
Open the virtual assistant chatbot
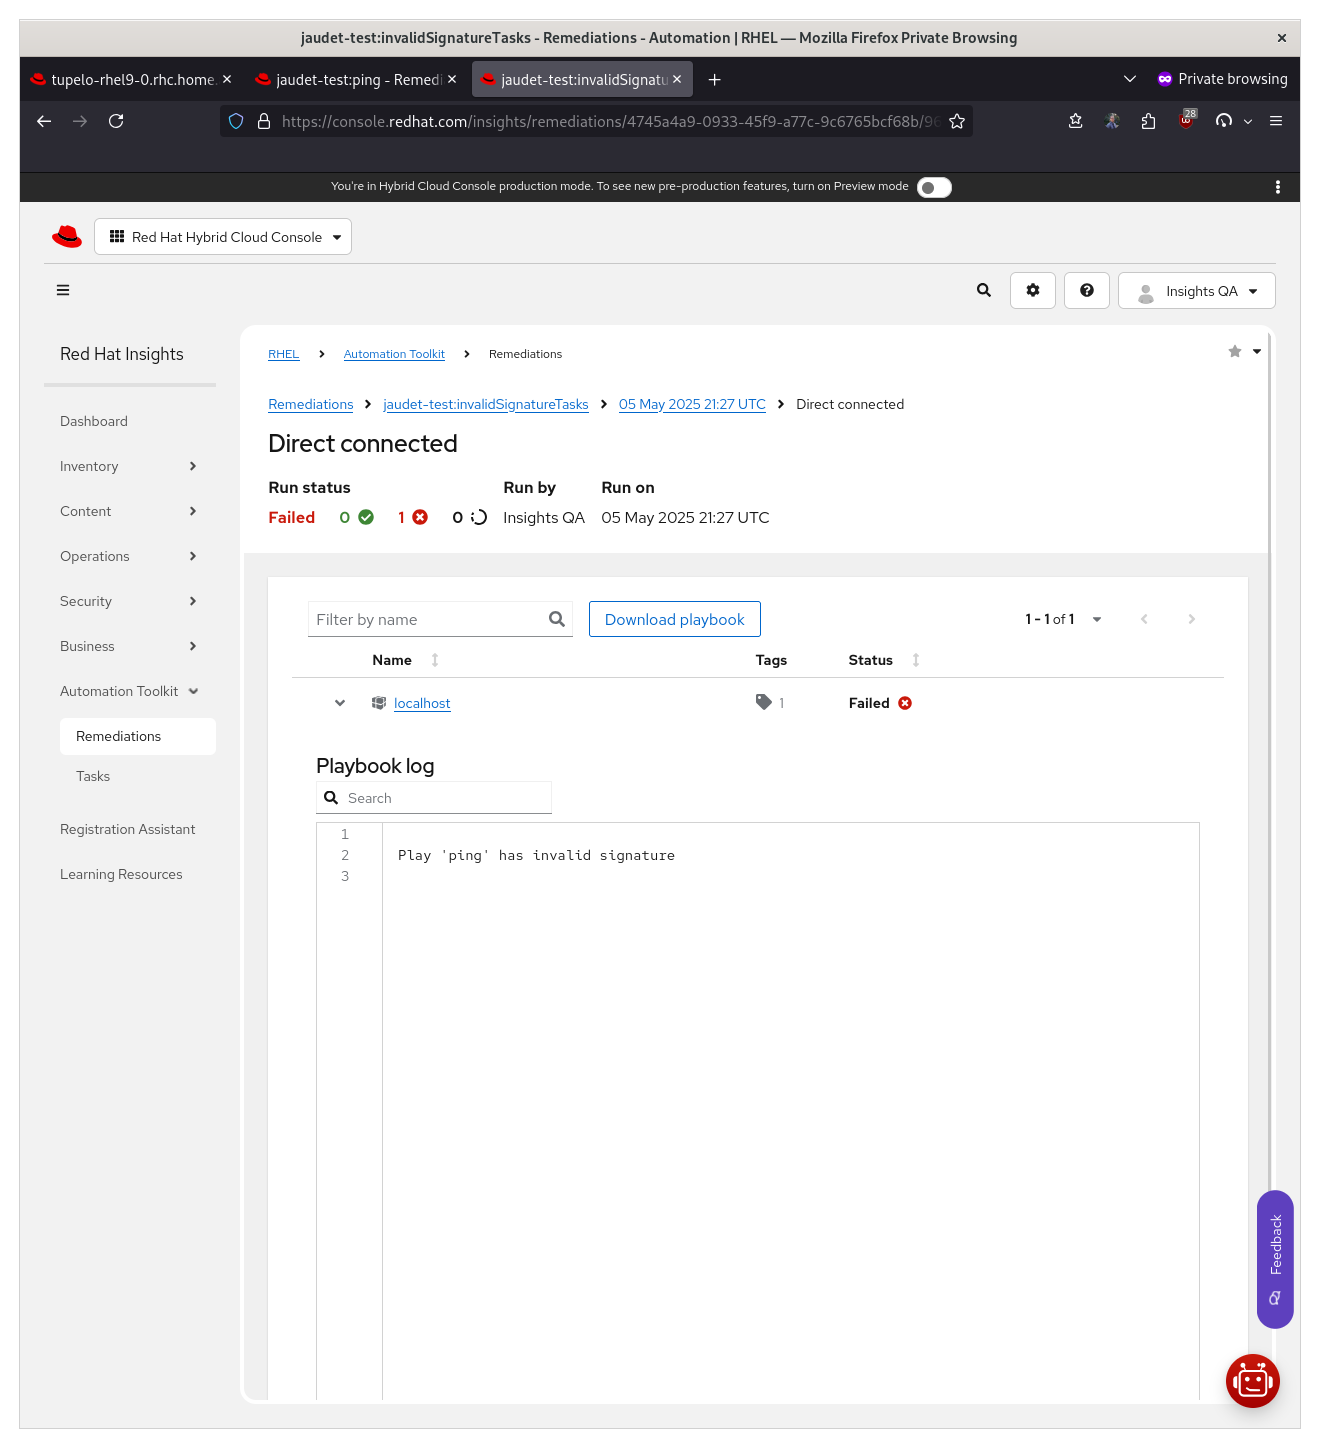click(1253, 1381)
